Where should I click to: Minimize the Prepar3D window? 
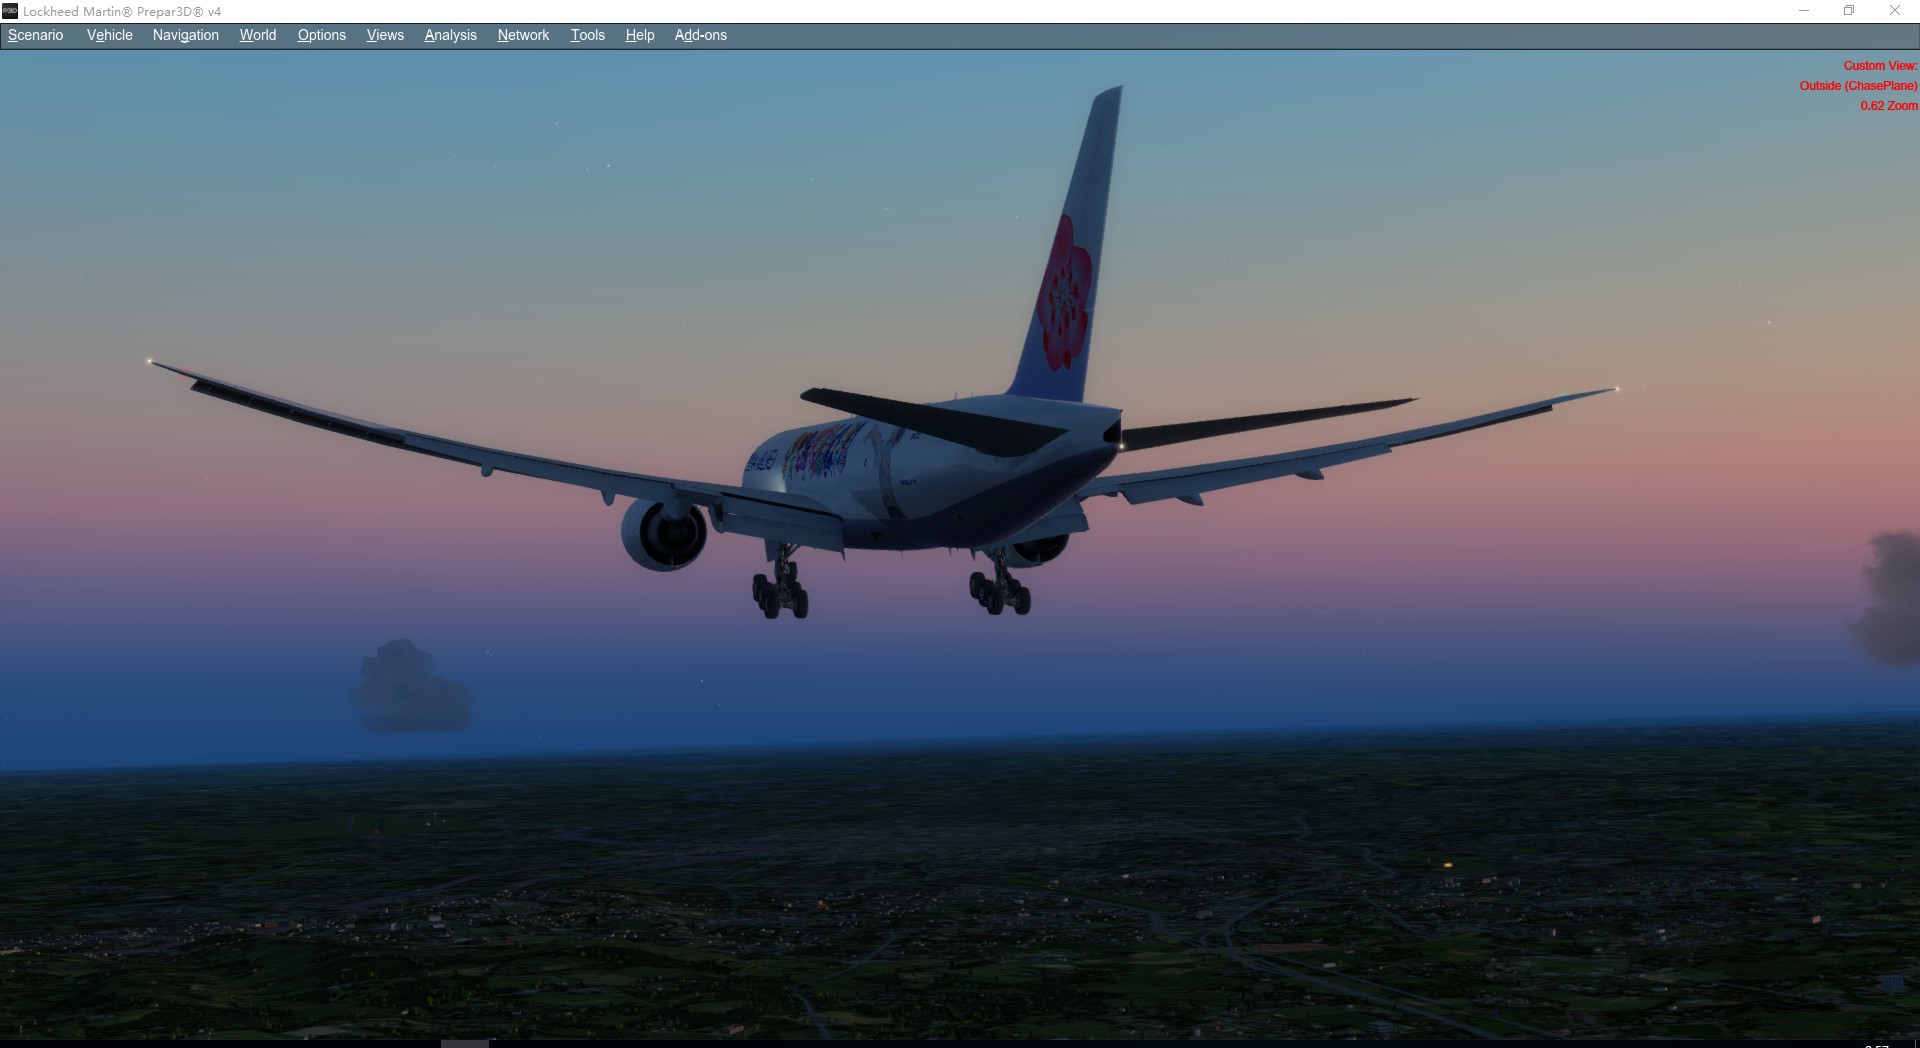point(1804,11)
